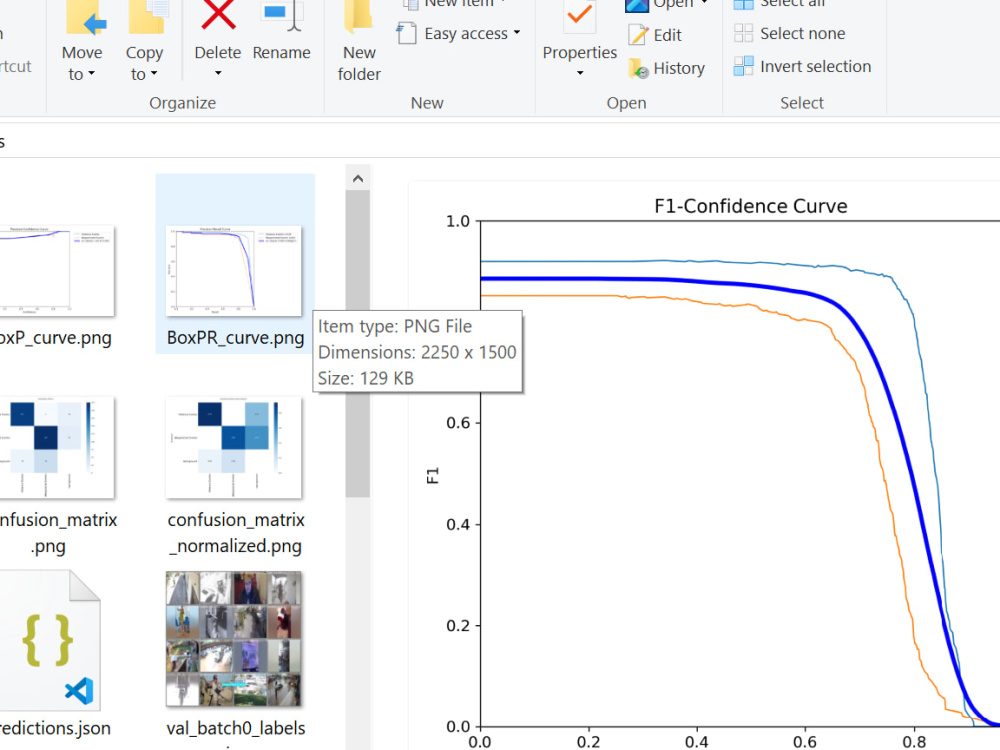Image resolution: width=1000 pixels, height=750 pixels.
Task: Select the confusion_matrix.png thumbnail
Action: 56,447
